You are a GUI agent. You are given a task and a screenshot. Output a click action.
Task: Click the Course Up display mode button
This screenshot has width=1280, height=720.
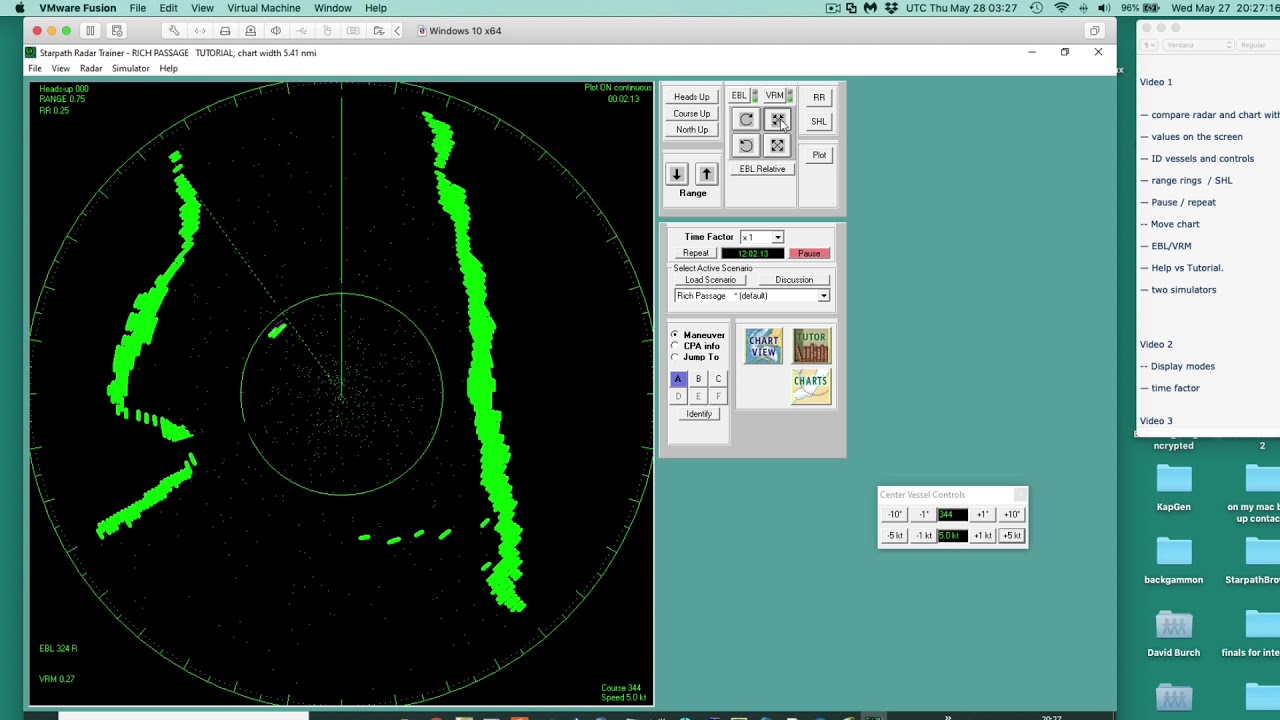point(692,114)
